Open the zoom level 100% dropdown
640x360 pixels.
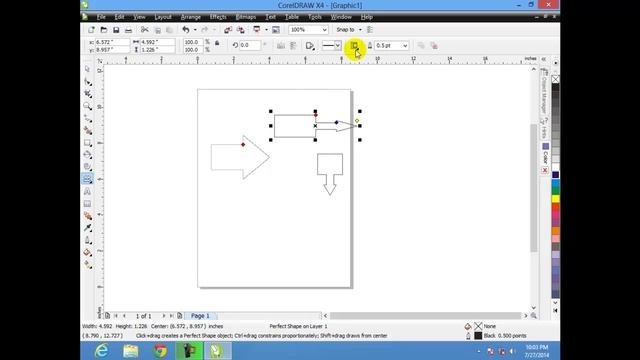324,30
